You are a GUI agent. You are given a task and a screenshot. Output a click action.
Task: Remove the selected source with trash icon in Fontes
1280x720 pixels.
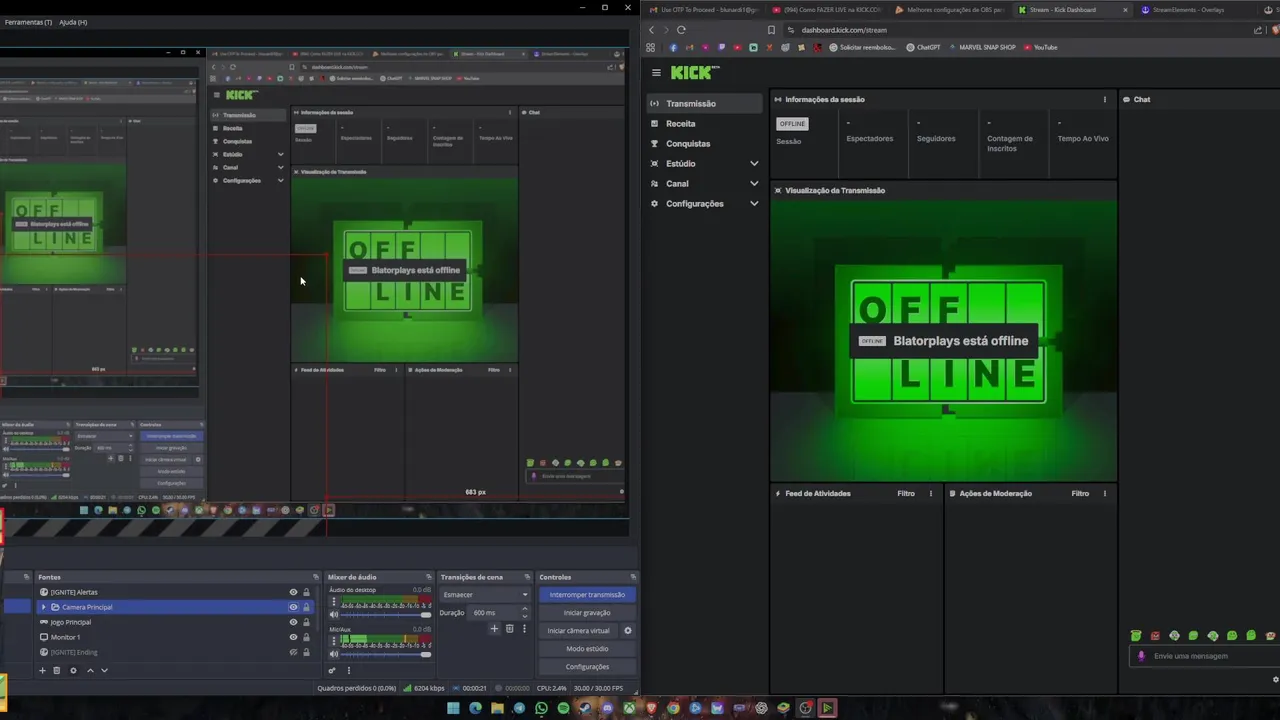click(x=57, y=670)
